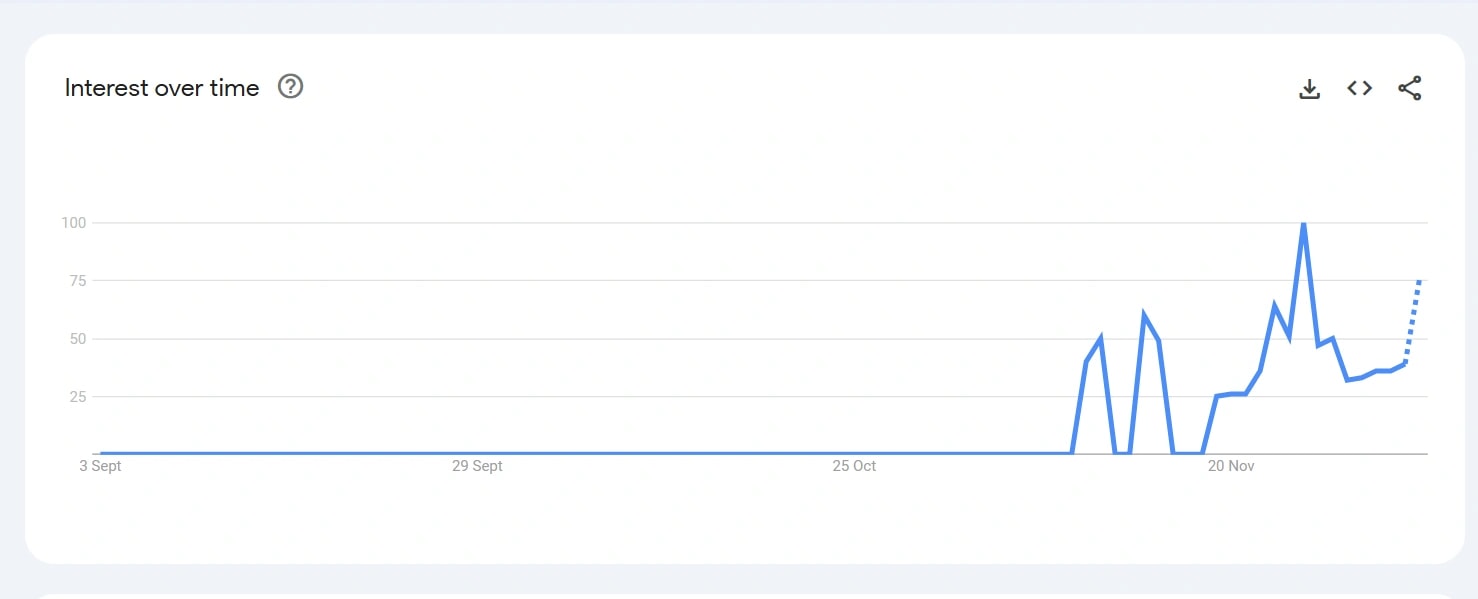Select the 29 Sept axis label

click(x=477, y=466)
